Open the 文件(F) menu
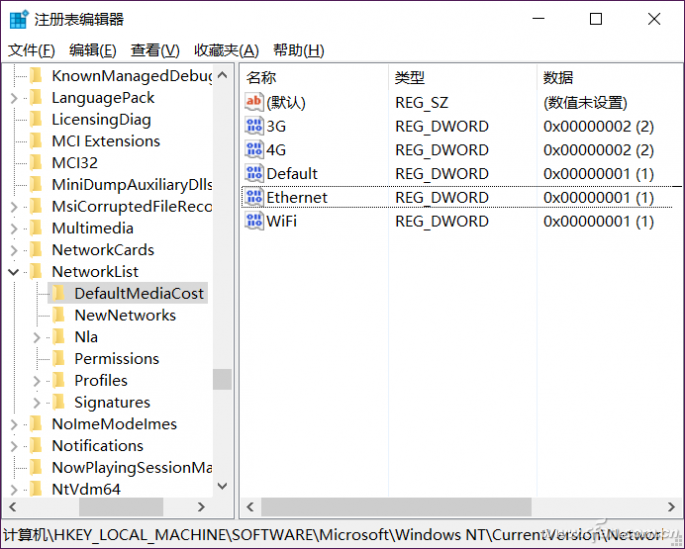The image size is (685, 549). pyautogui.click(x=31, y=50)
